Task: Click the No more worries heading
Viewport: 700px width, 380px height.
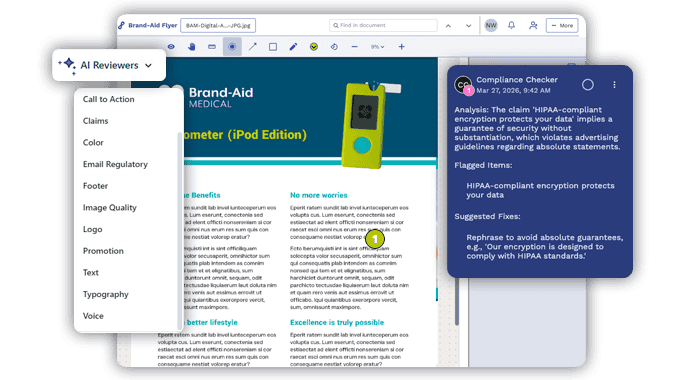Action: [319, 195]
